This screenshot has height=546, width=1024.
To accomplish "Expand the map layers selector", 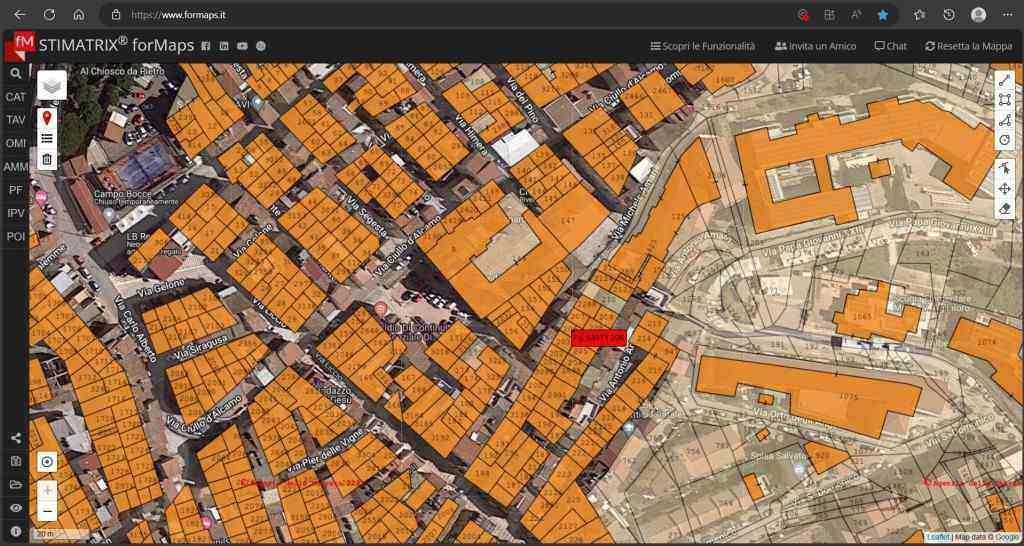I will (x=51, y=86).
